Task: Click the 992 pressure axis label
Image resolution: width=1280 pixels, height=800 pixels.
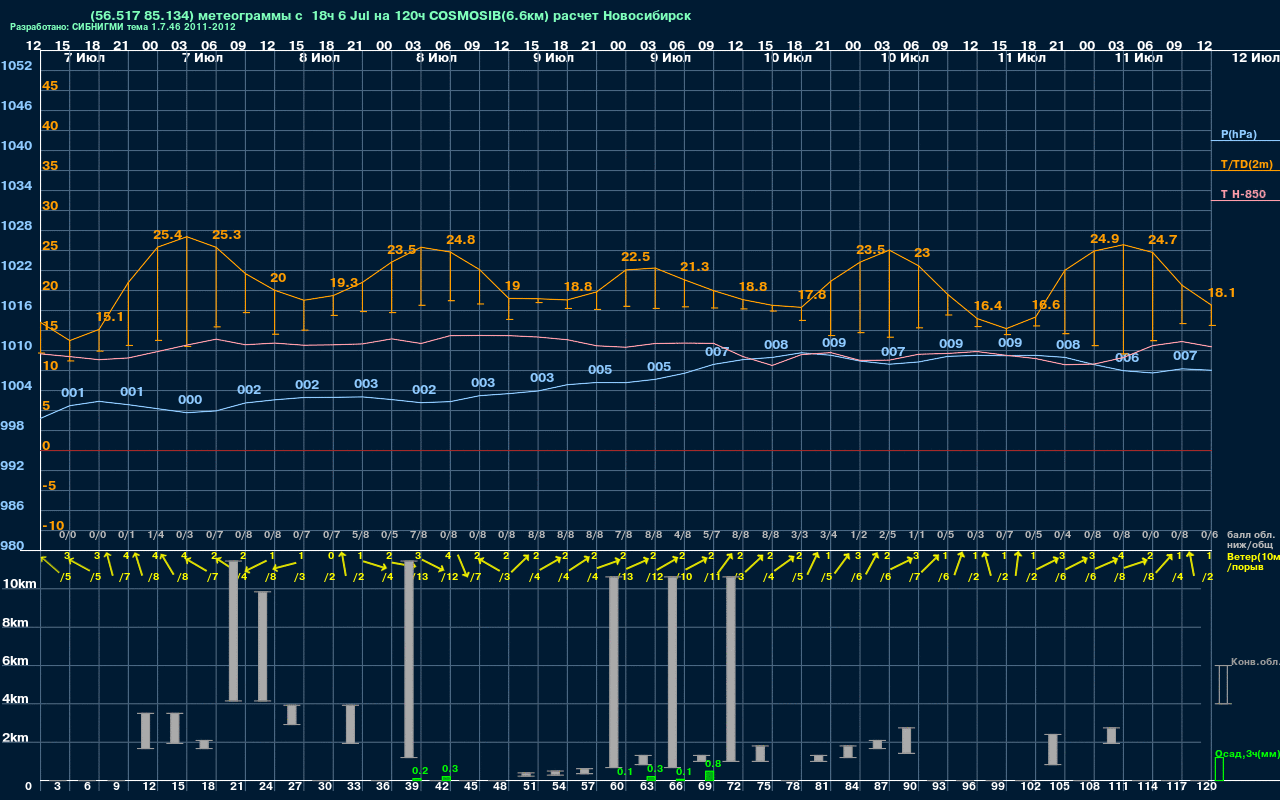Action: pyautogui.click(x=12, y=466)
